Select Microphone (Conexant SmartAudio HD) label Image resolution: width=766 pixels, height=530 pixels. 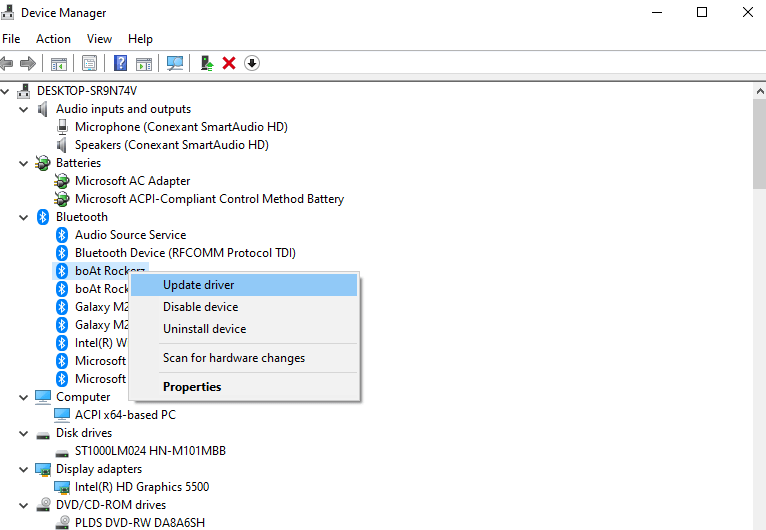pos(181,127)
